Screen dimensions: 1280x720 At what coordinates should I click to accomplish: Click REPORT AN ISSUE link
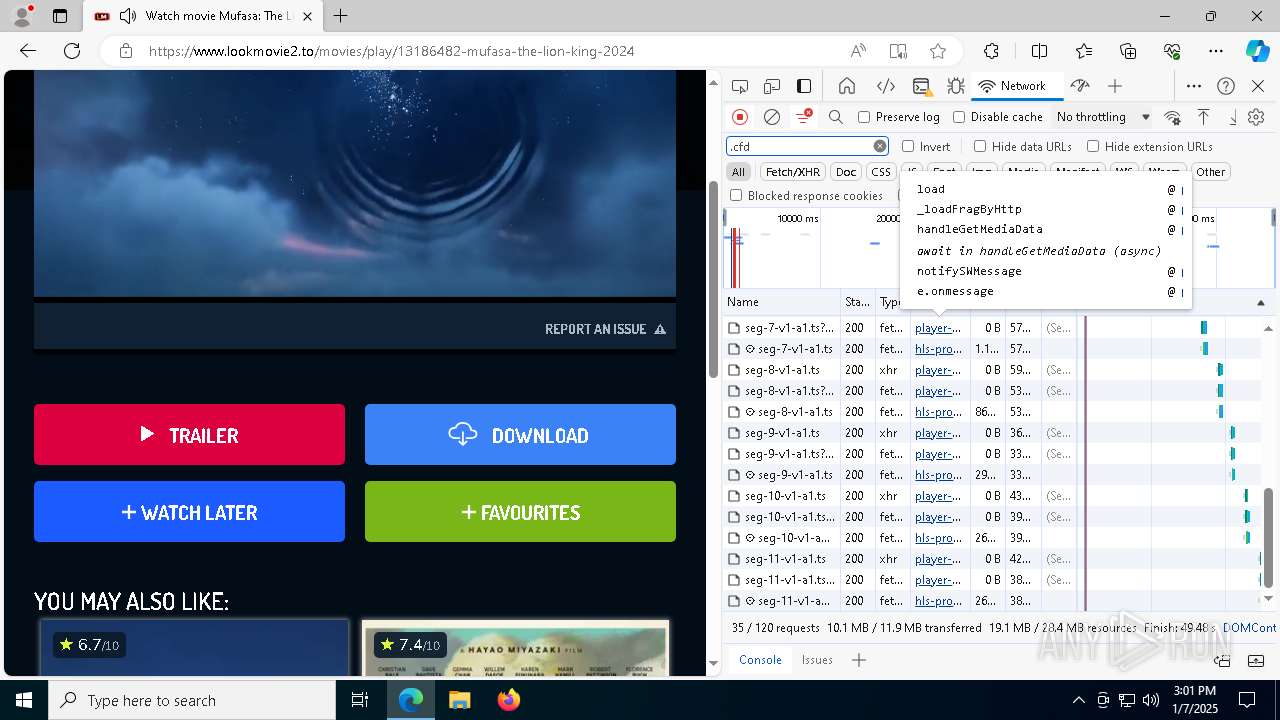(x=605, y=329)
